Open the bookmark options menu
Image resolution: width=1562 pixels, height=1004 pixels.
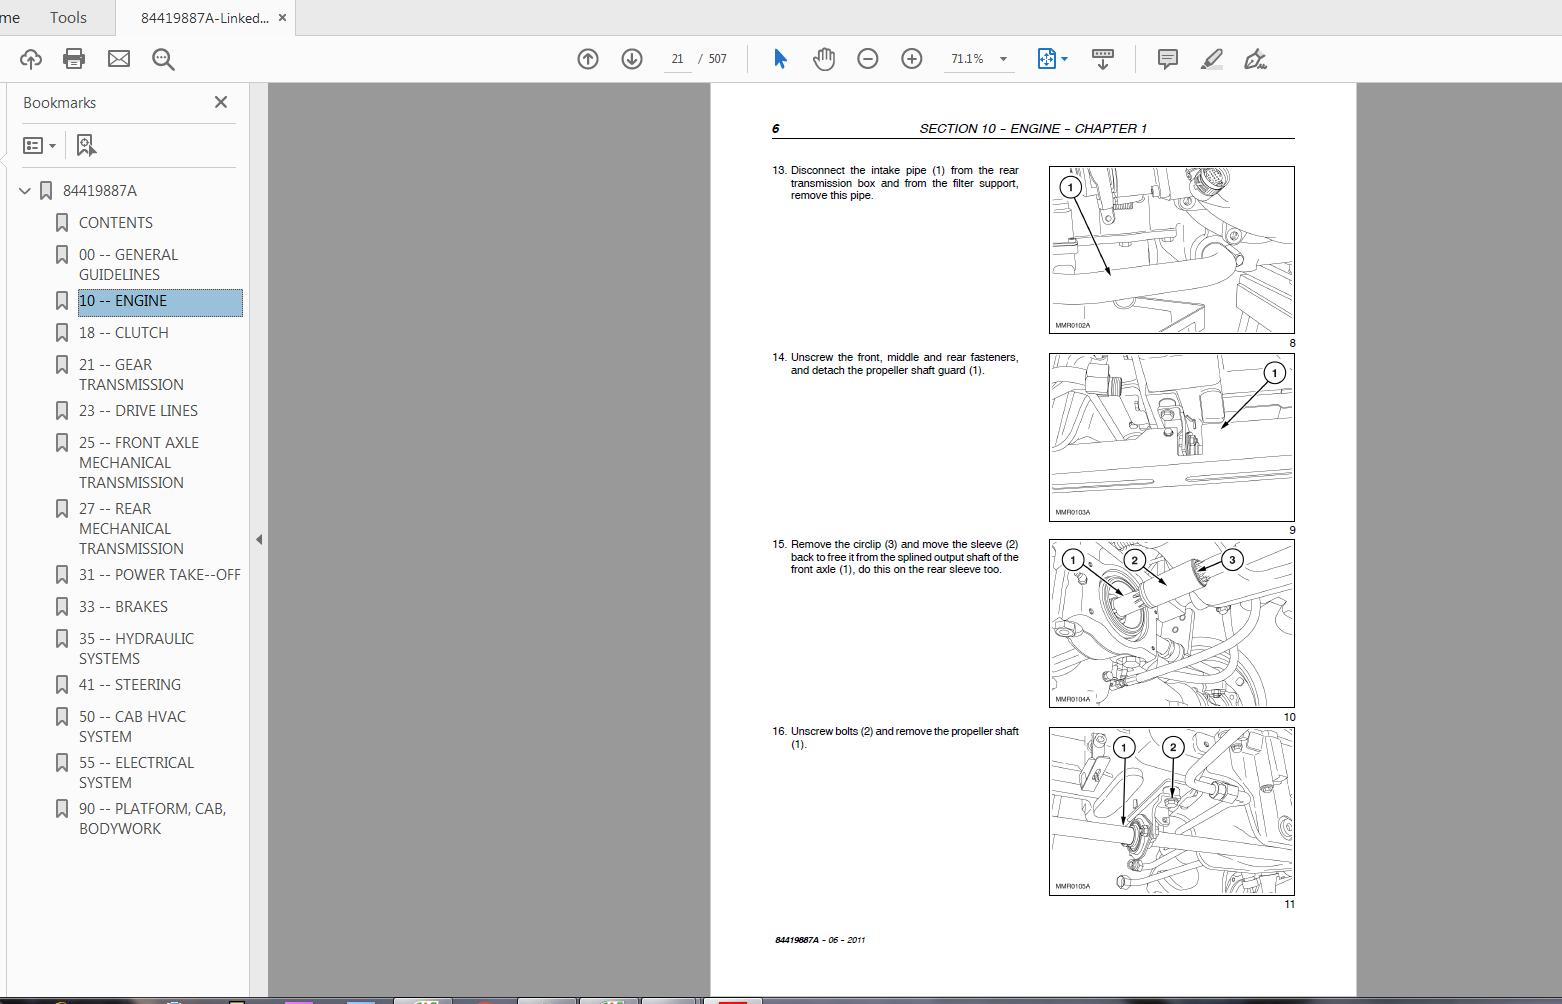pos(39,145)
